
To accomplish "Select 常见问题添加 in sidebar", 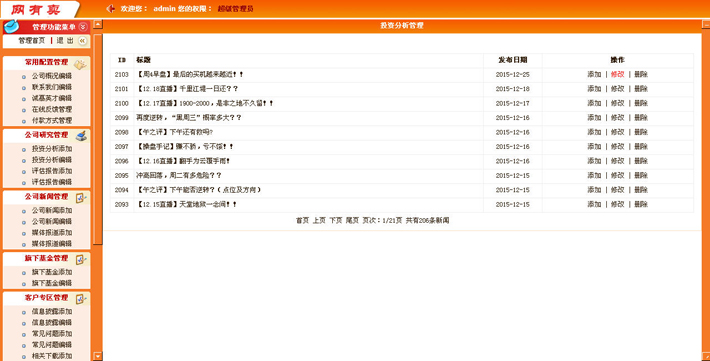I will coord(52,333).
